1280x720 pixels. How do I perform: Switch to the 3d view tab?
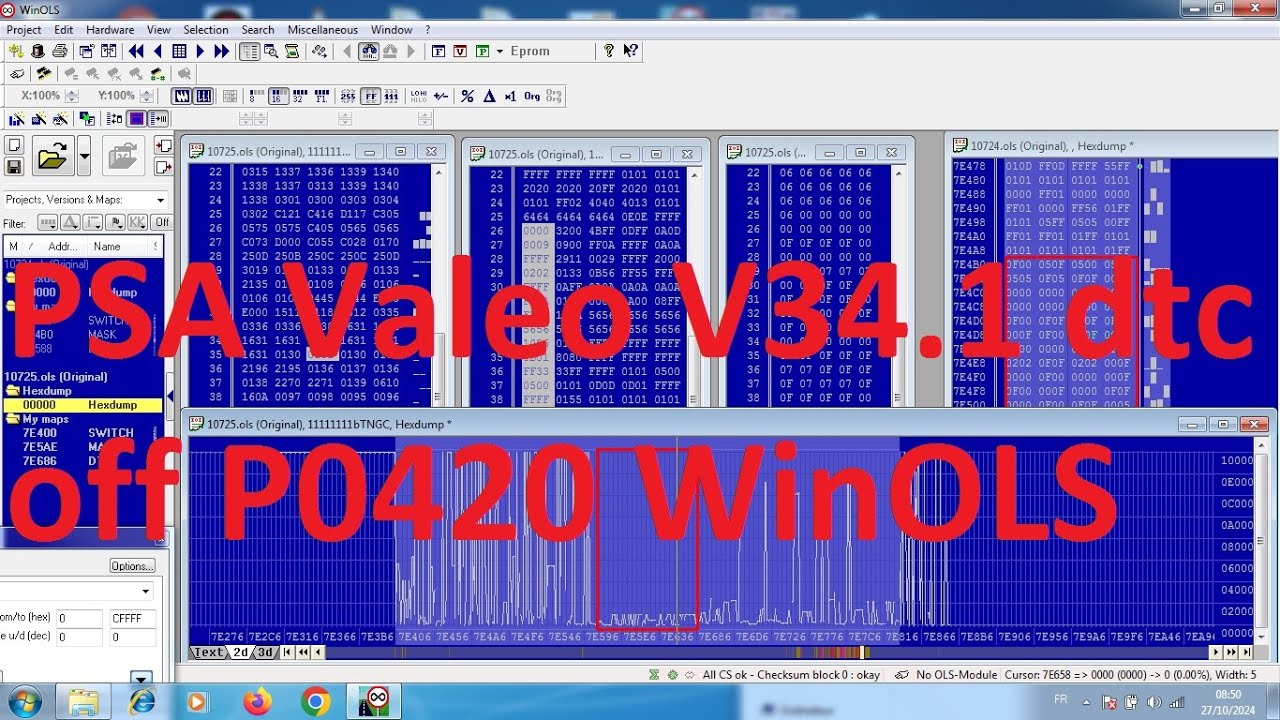pyautogui.click(x=264, y=652)
